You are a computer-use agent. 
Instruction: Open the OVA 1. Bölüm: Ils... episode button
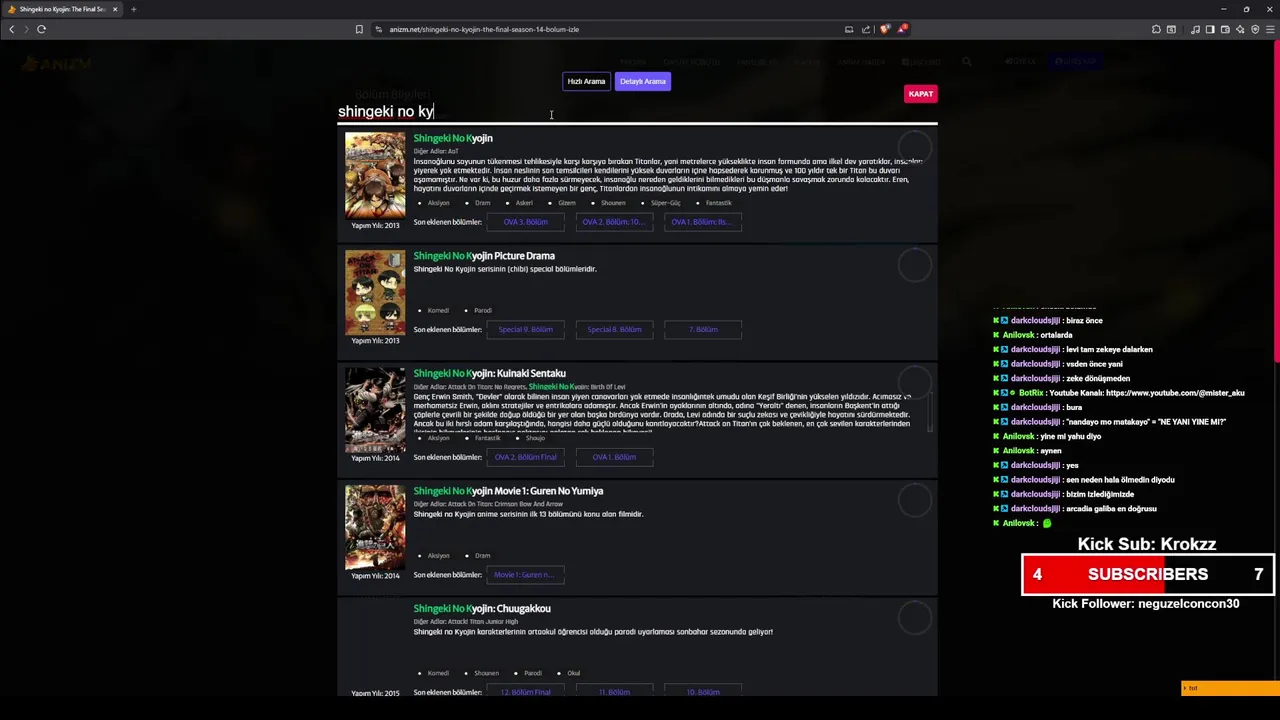[703, 222]
